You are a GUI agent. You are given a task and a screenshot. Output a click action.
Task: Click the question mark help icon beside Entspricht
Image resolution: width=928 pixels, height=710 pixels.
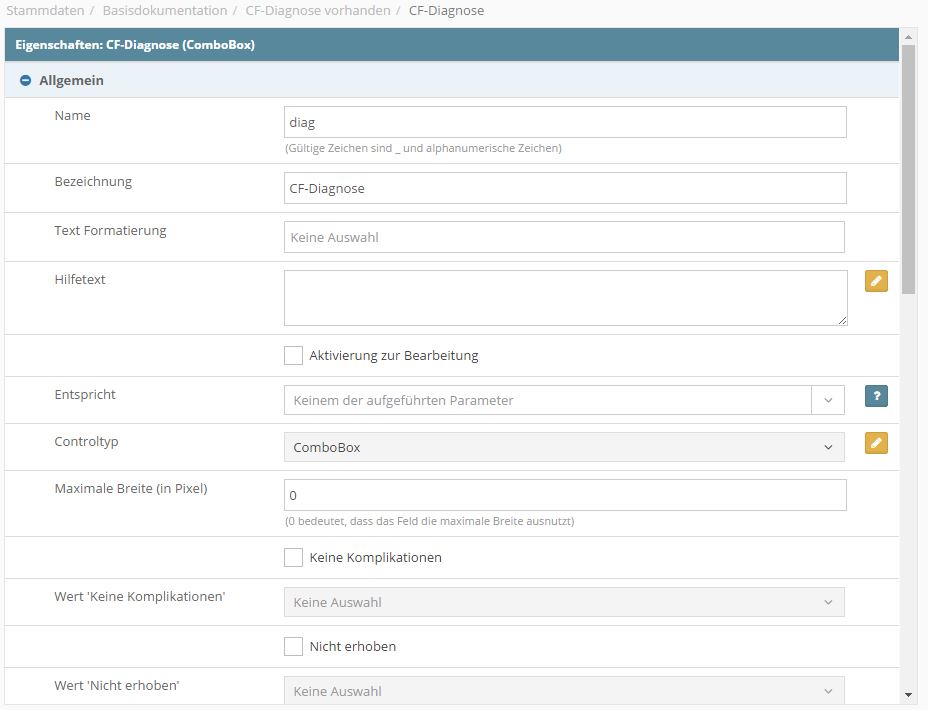pyautogui.click(x=876, y=396)
